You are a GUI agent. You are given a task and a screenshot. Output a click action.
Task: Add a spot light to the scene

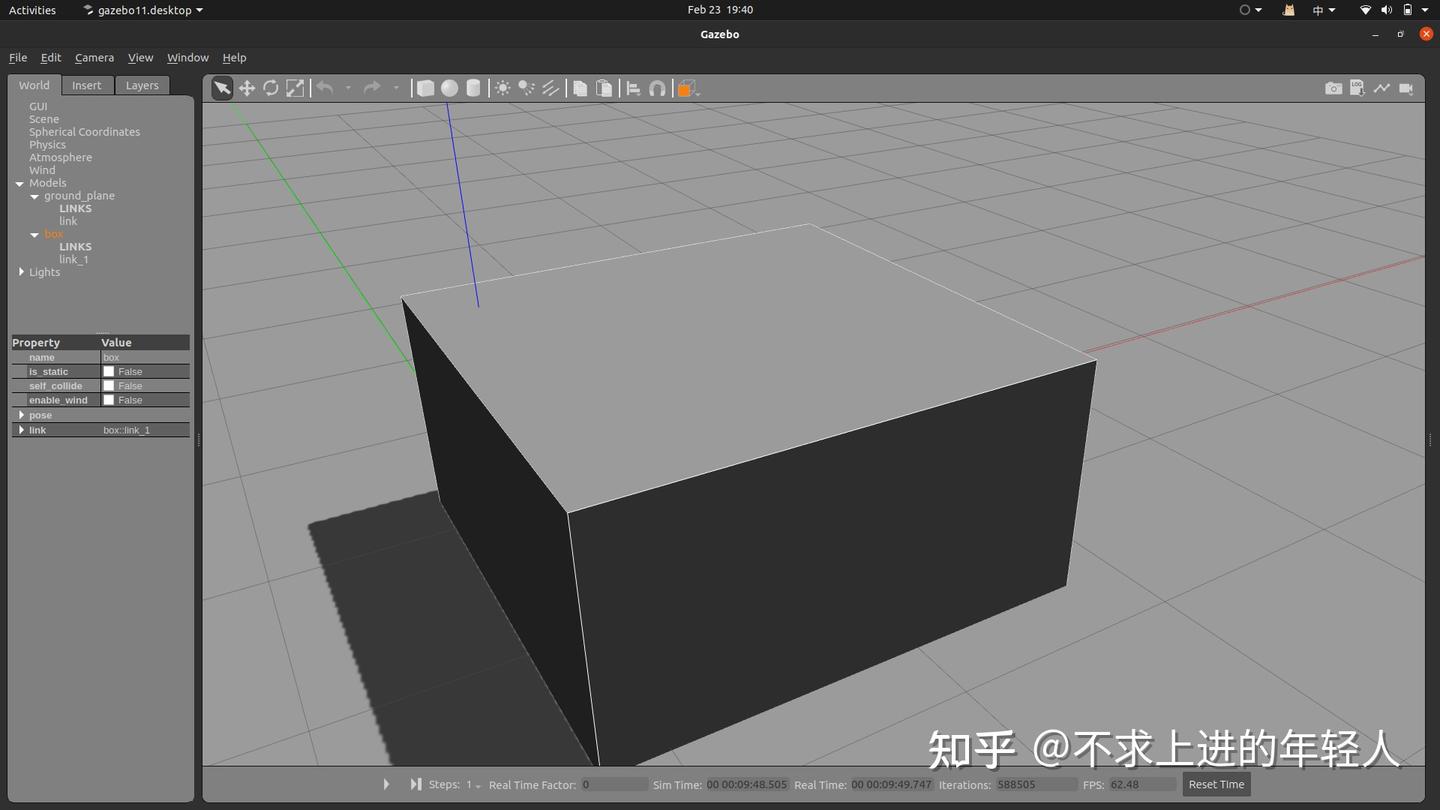click(527, 88)
